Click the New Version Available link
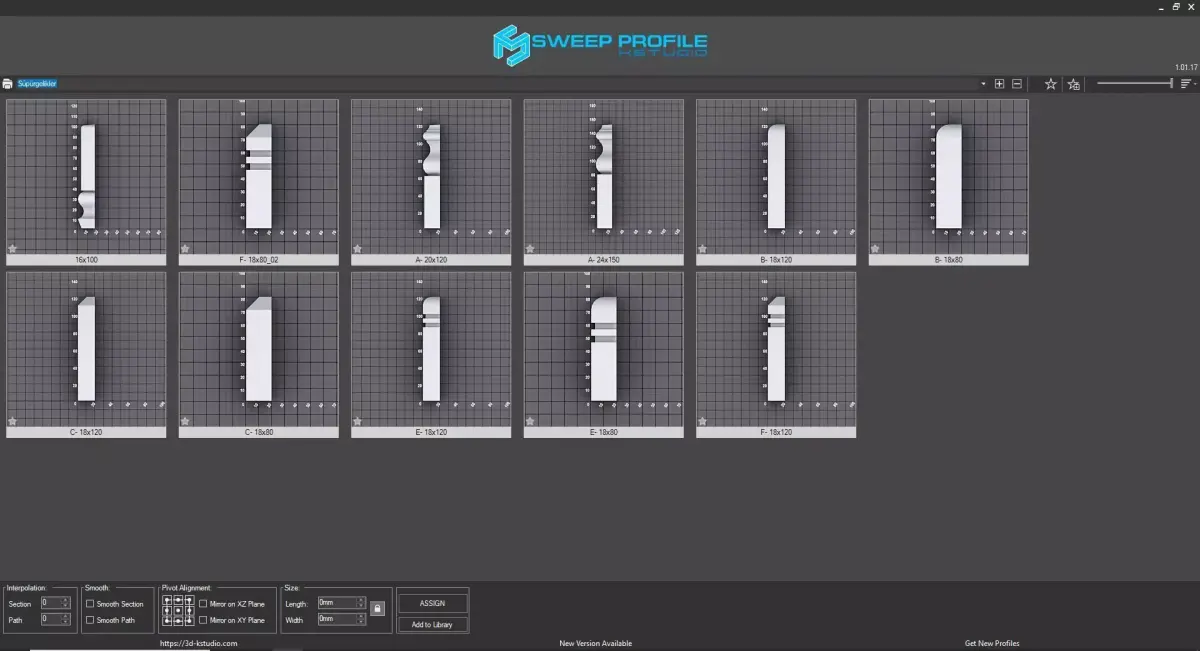The height and width of the screenshot is (651, 1200). pyautogui.click(x=595, y=643)
